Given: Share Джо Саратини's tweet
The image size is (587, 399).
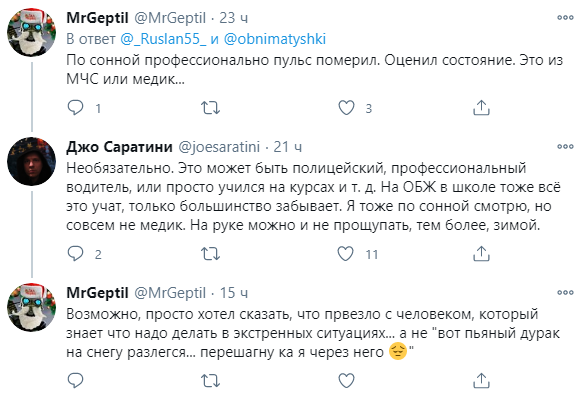Looking at the screenshot, I should click(481, 254).
